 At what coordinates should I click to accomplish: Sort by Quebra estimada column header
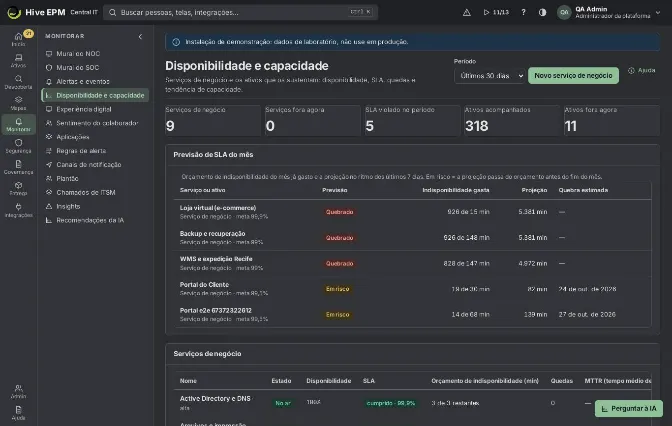583,190
